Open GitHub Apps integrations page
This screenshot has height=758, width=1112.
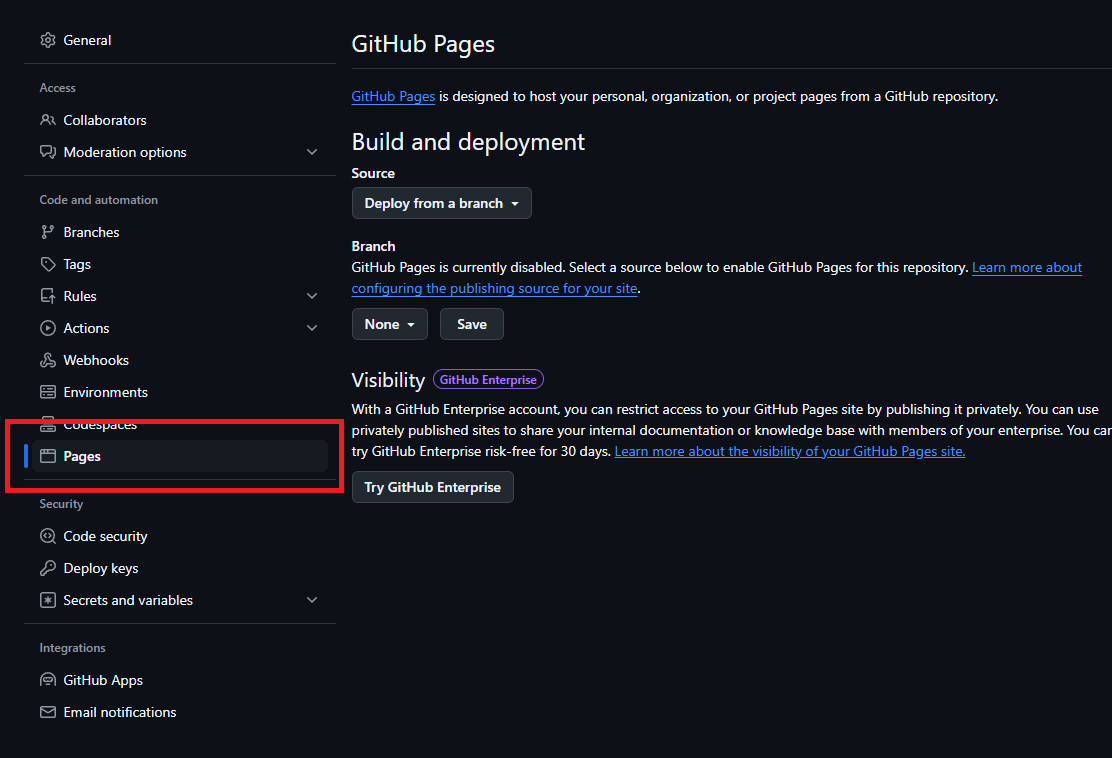(x=180, y=680)
